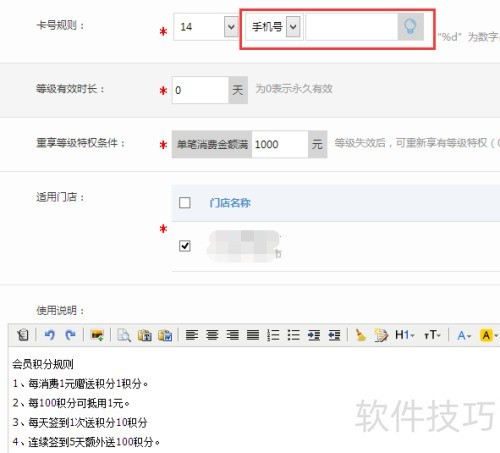Click the 门店名称 column header
This screenshot has width=500, height=453.
coord(230,203)
